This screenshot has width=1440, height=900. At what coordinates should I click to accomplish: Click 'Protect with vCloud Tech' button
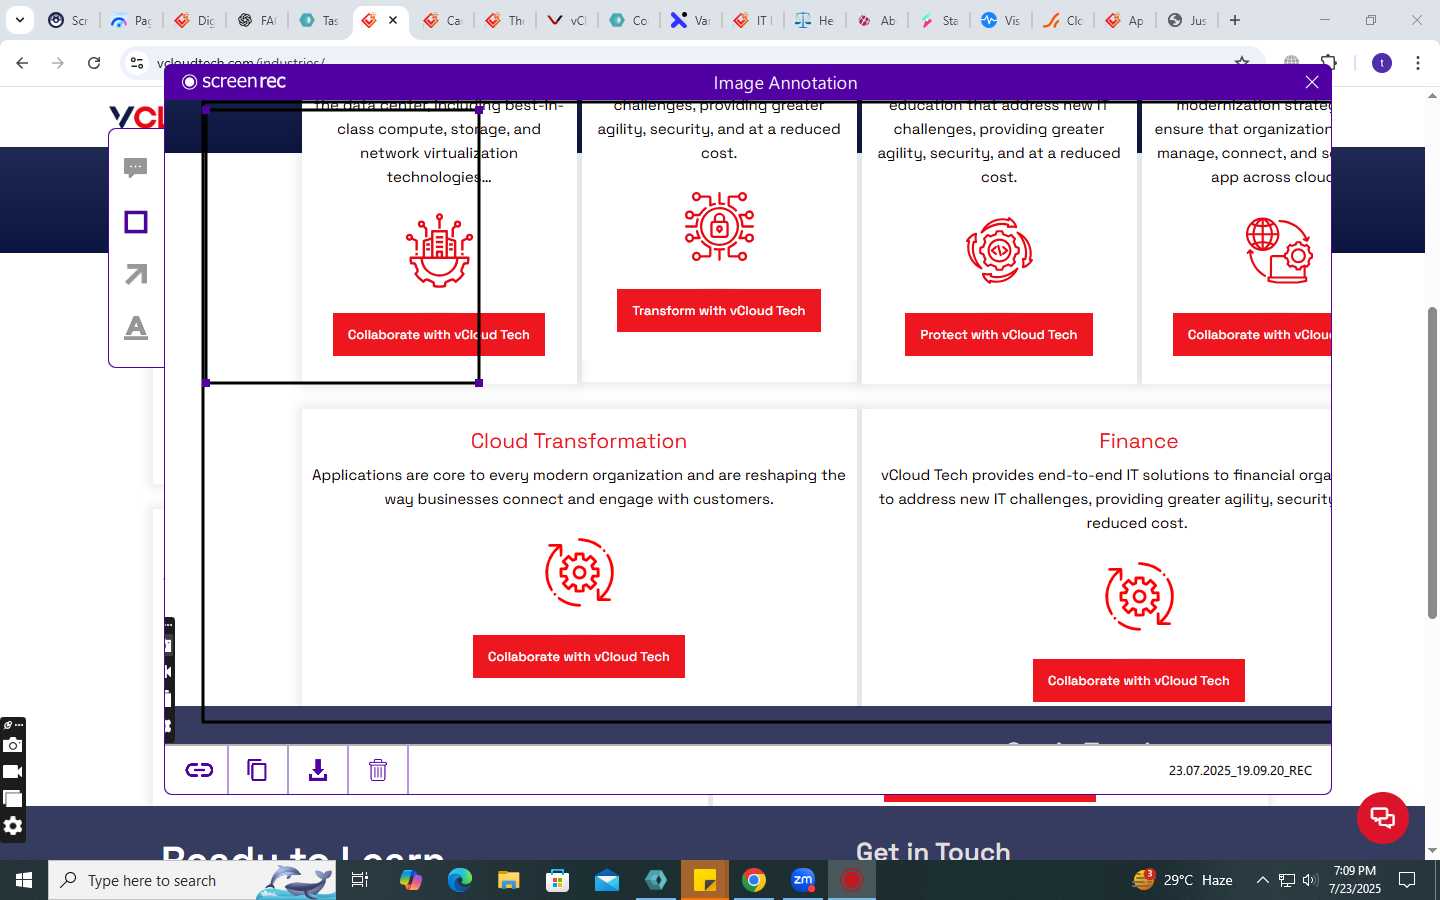999,335
